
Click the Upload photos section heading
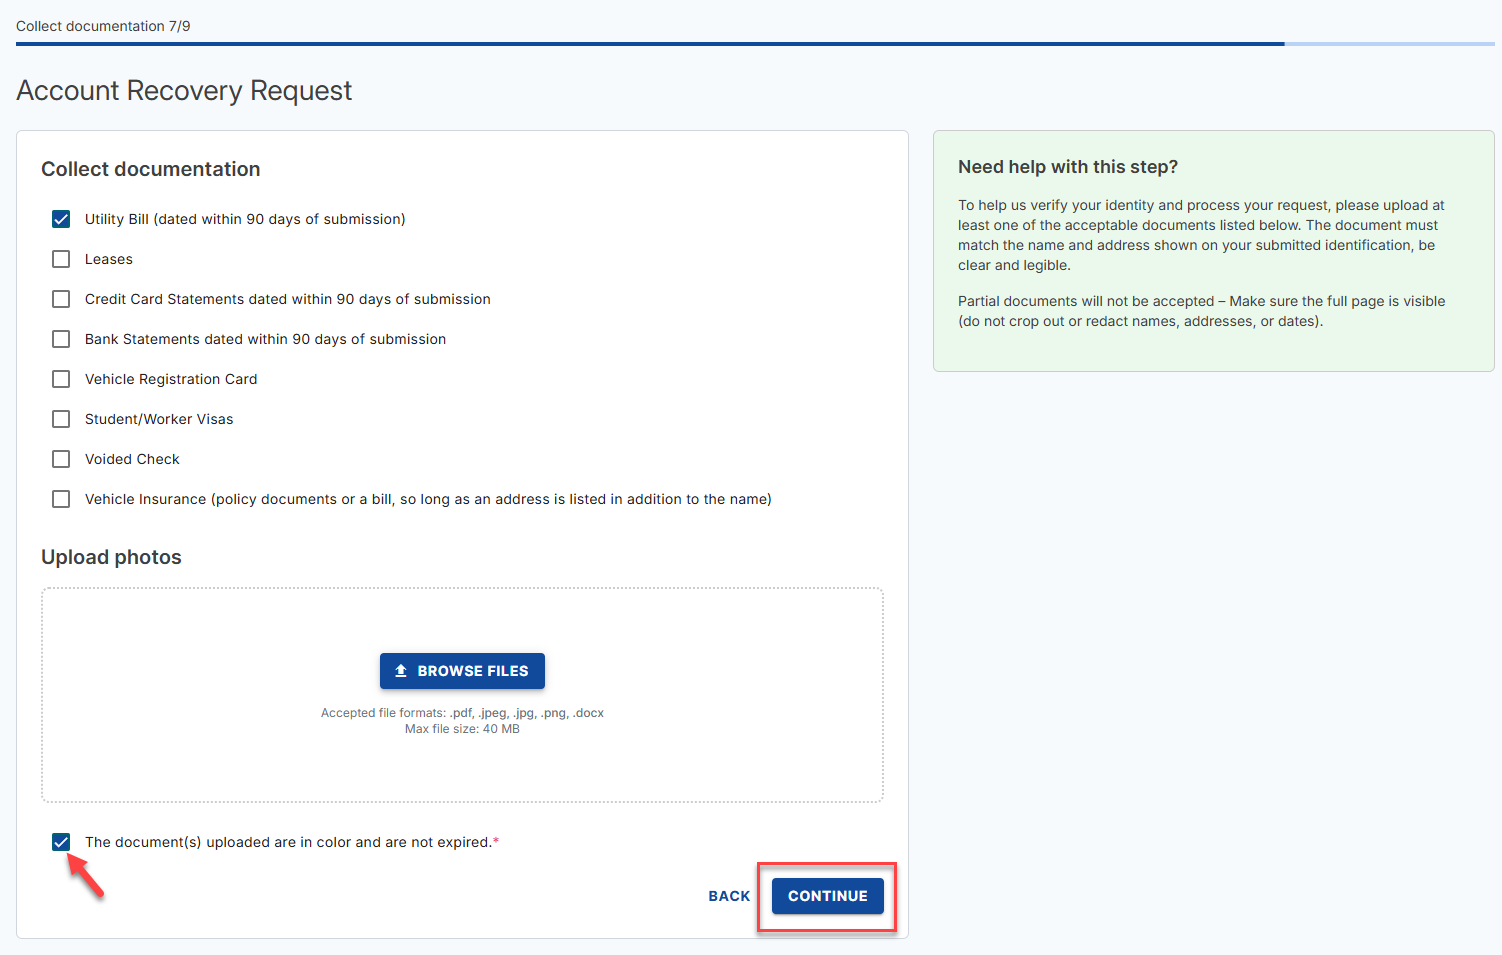click(x=111, y=557)
